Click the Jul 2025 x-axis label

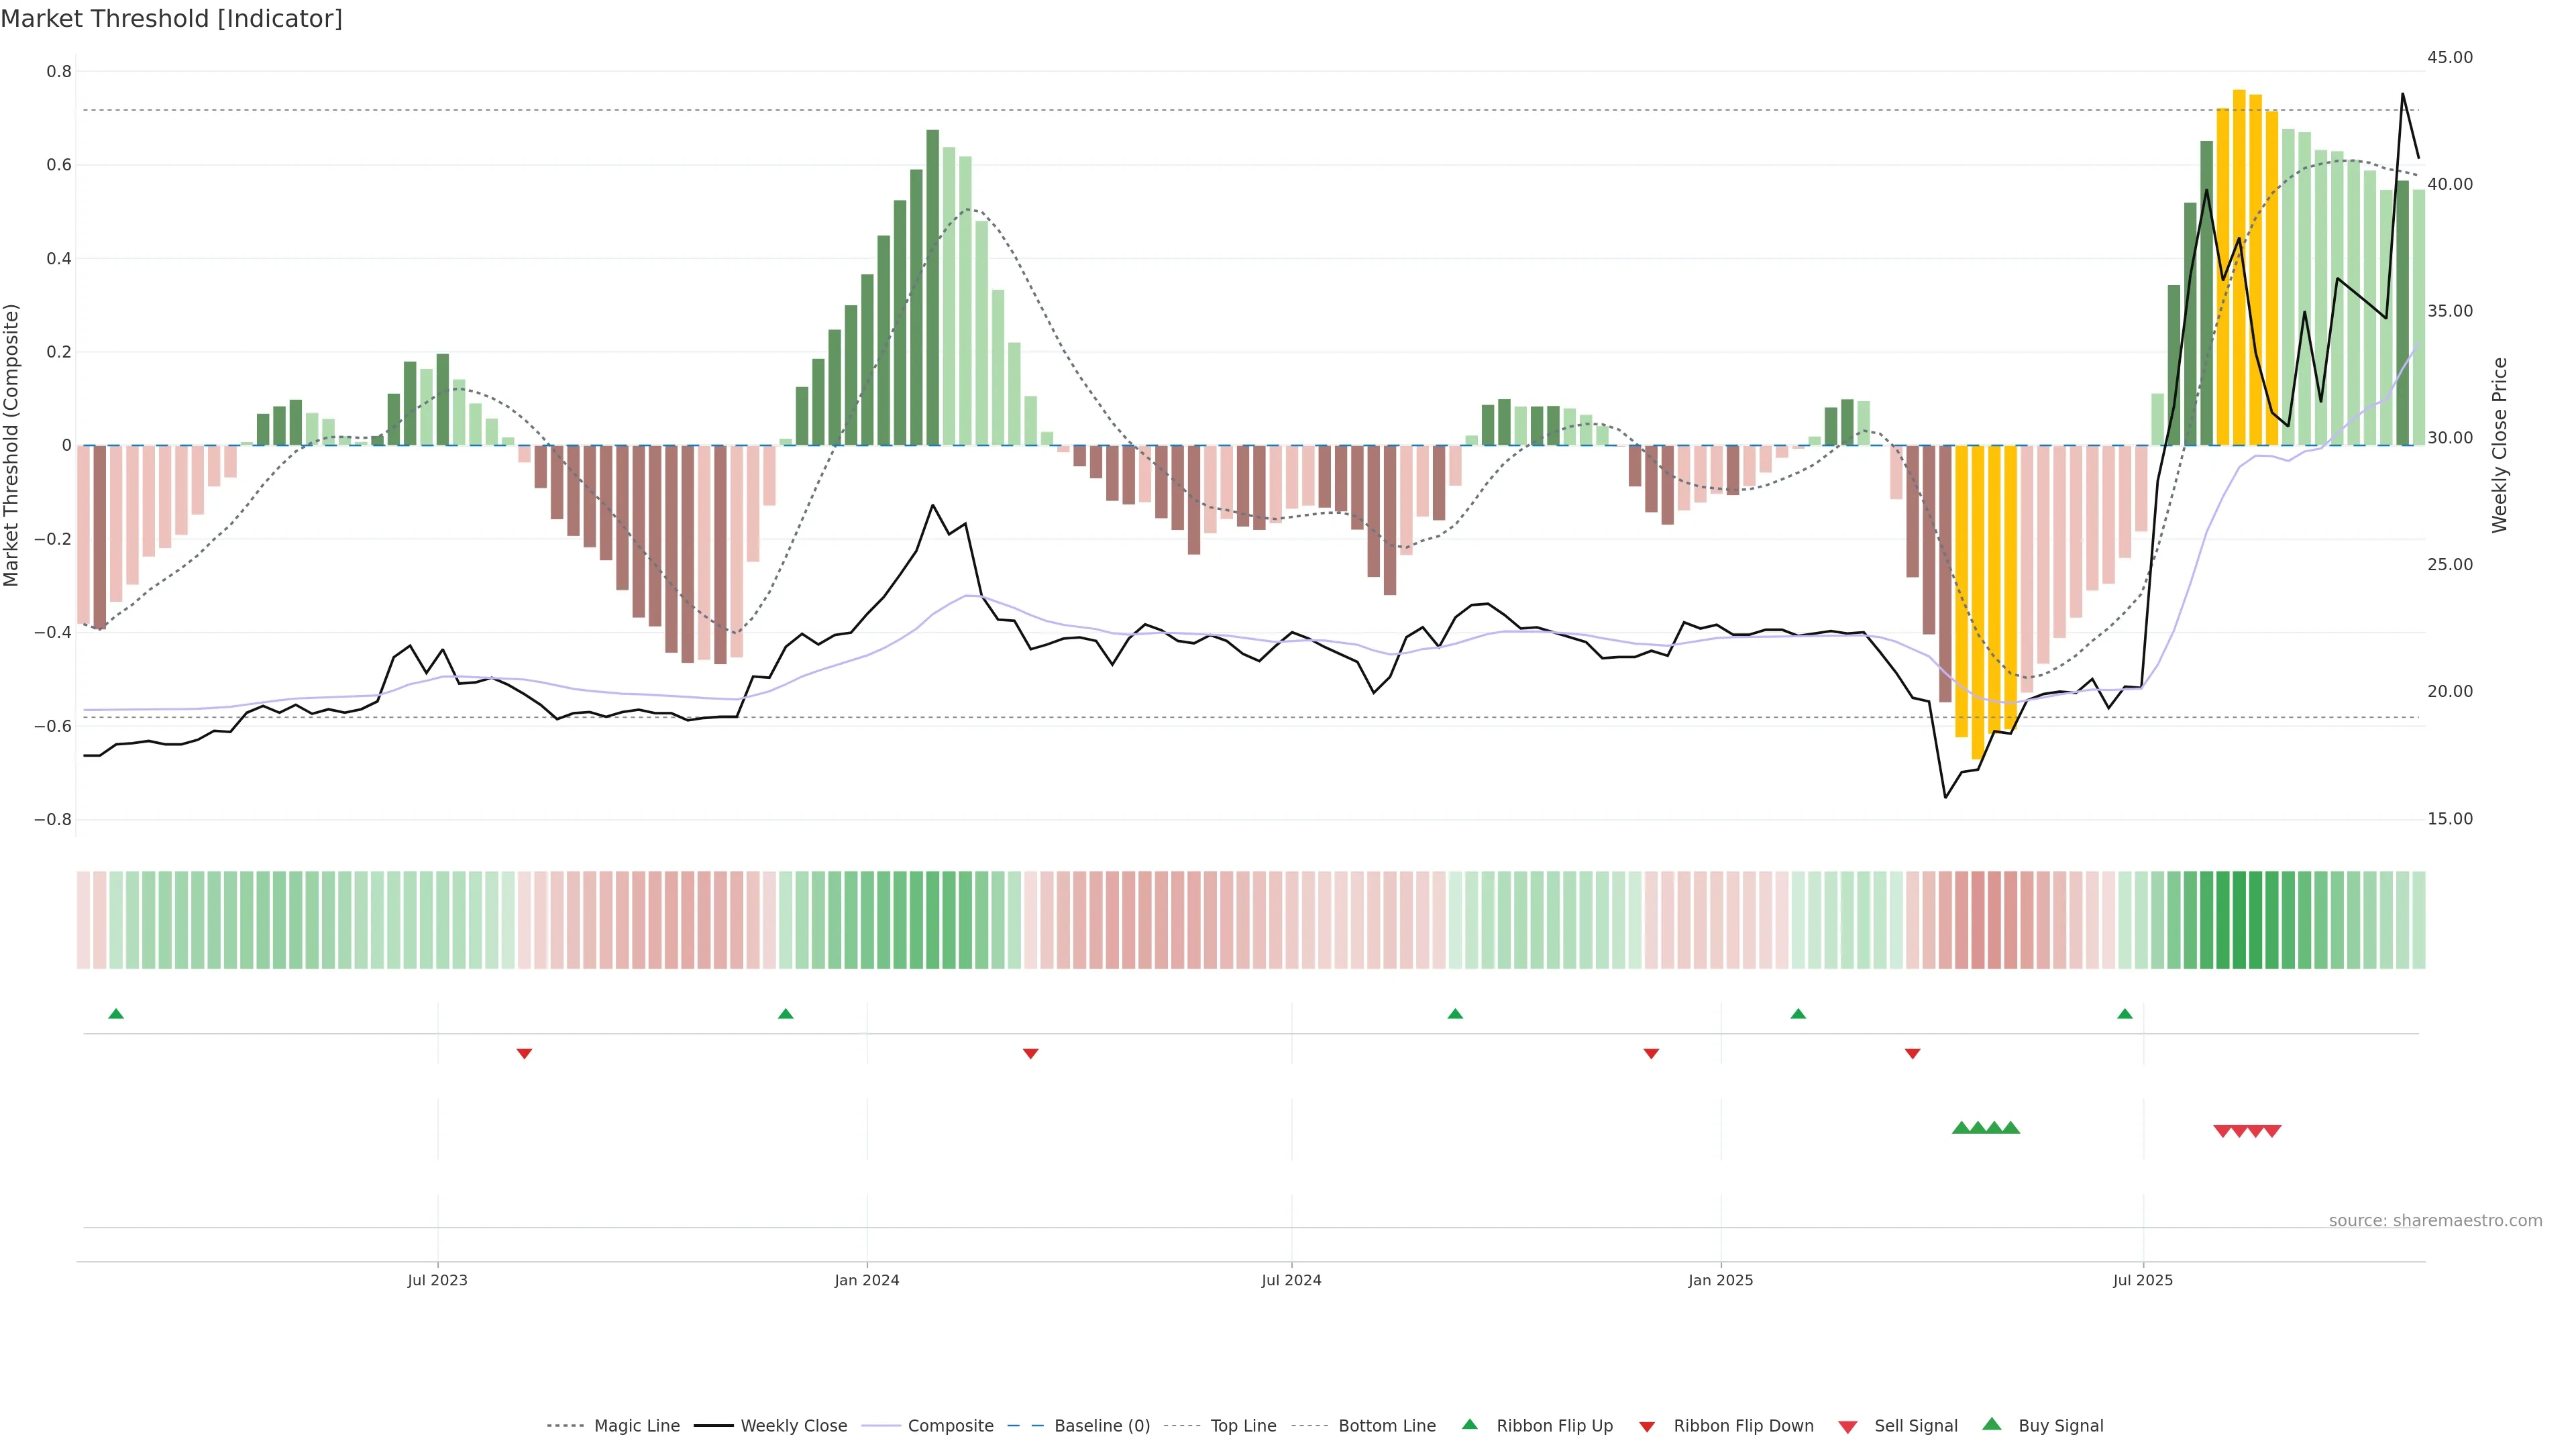point(2142,1280)
